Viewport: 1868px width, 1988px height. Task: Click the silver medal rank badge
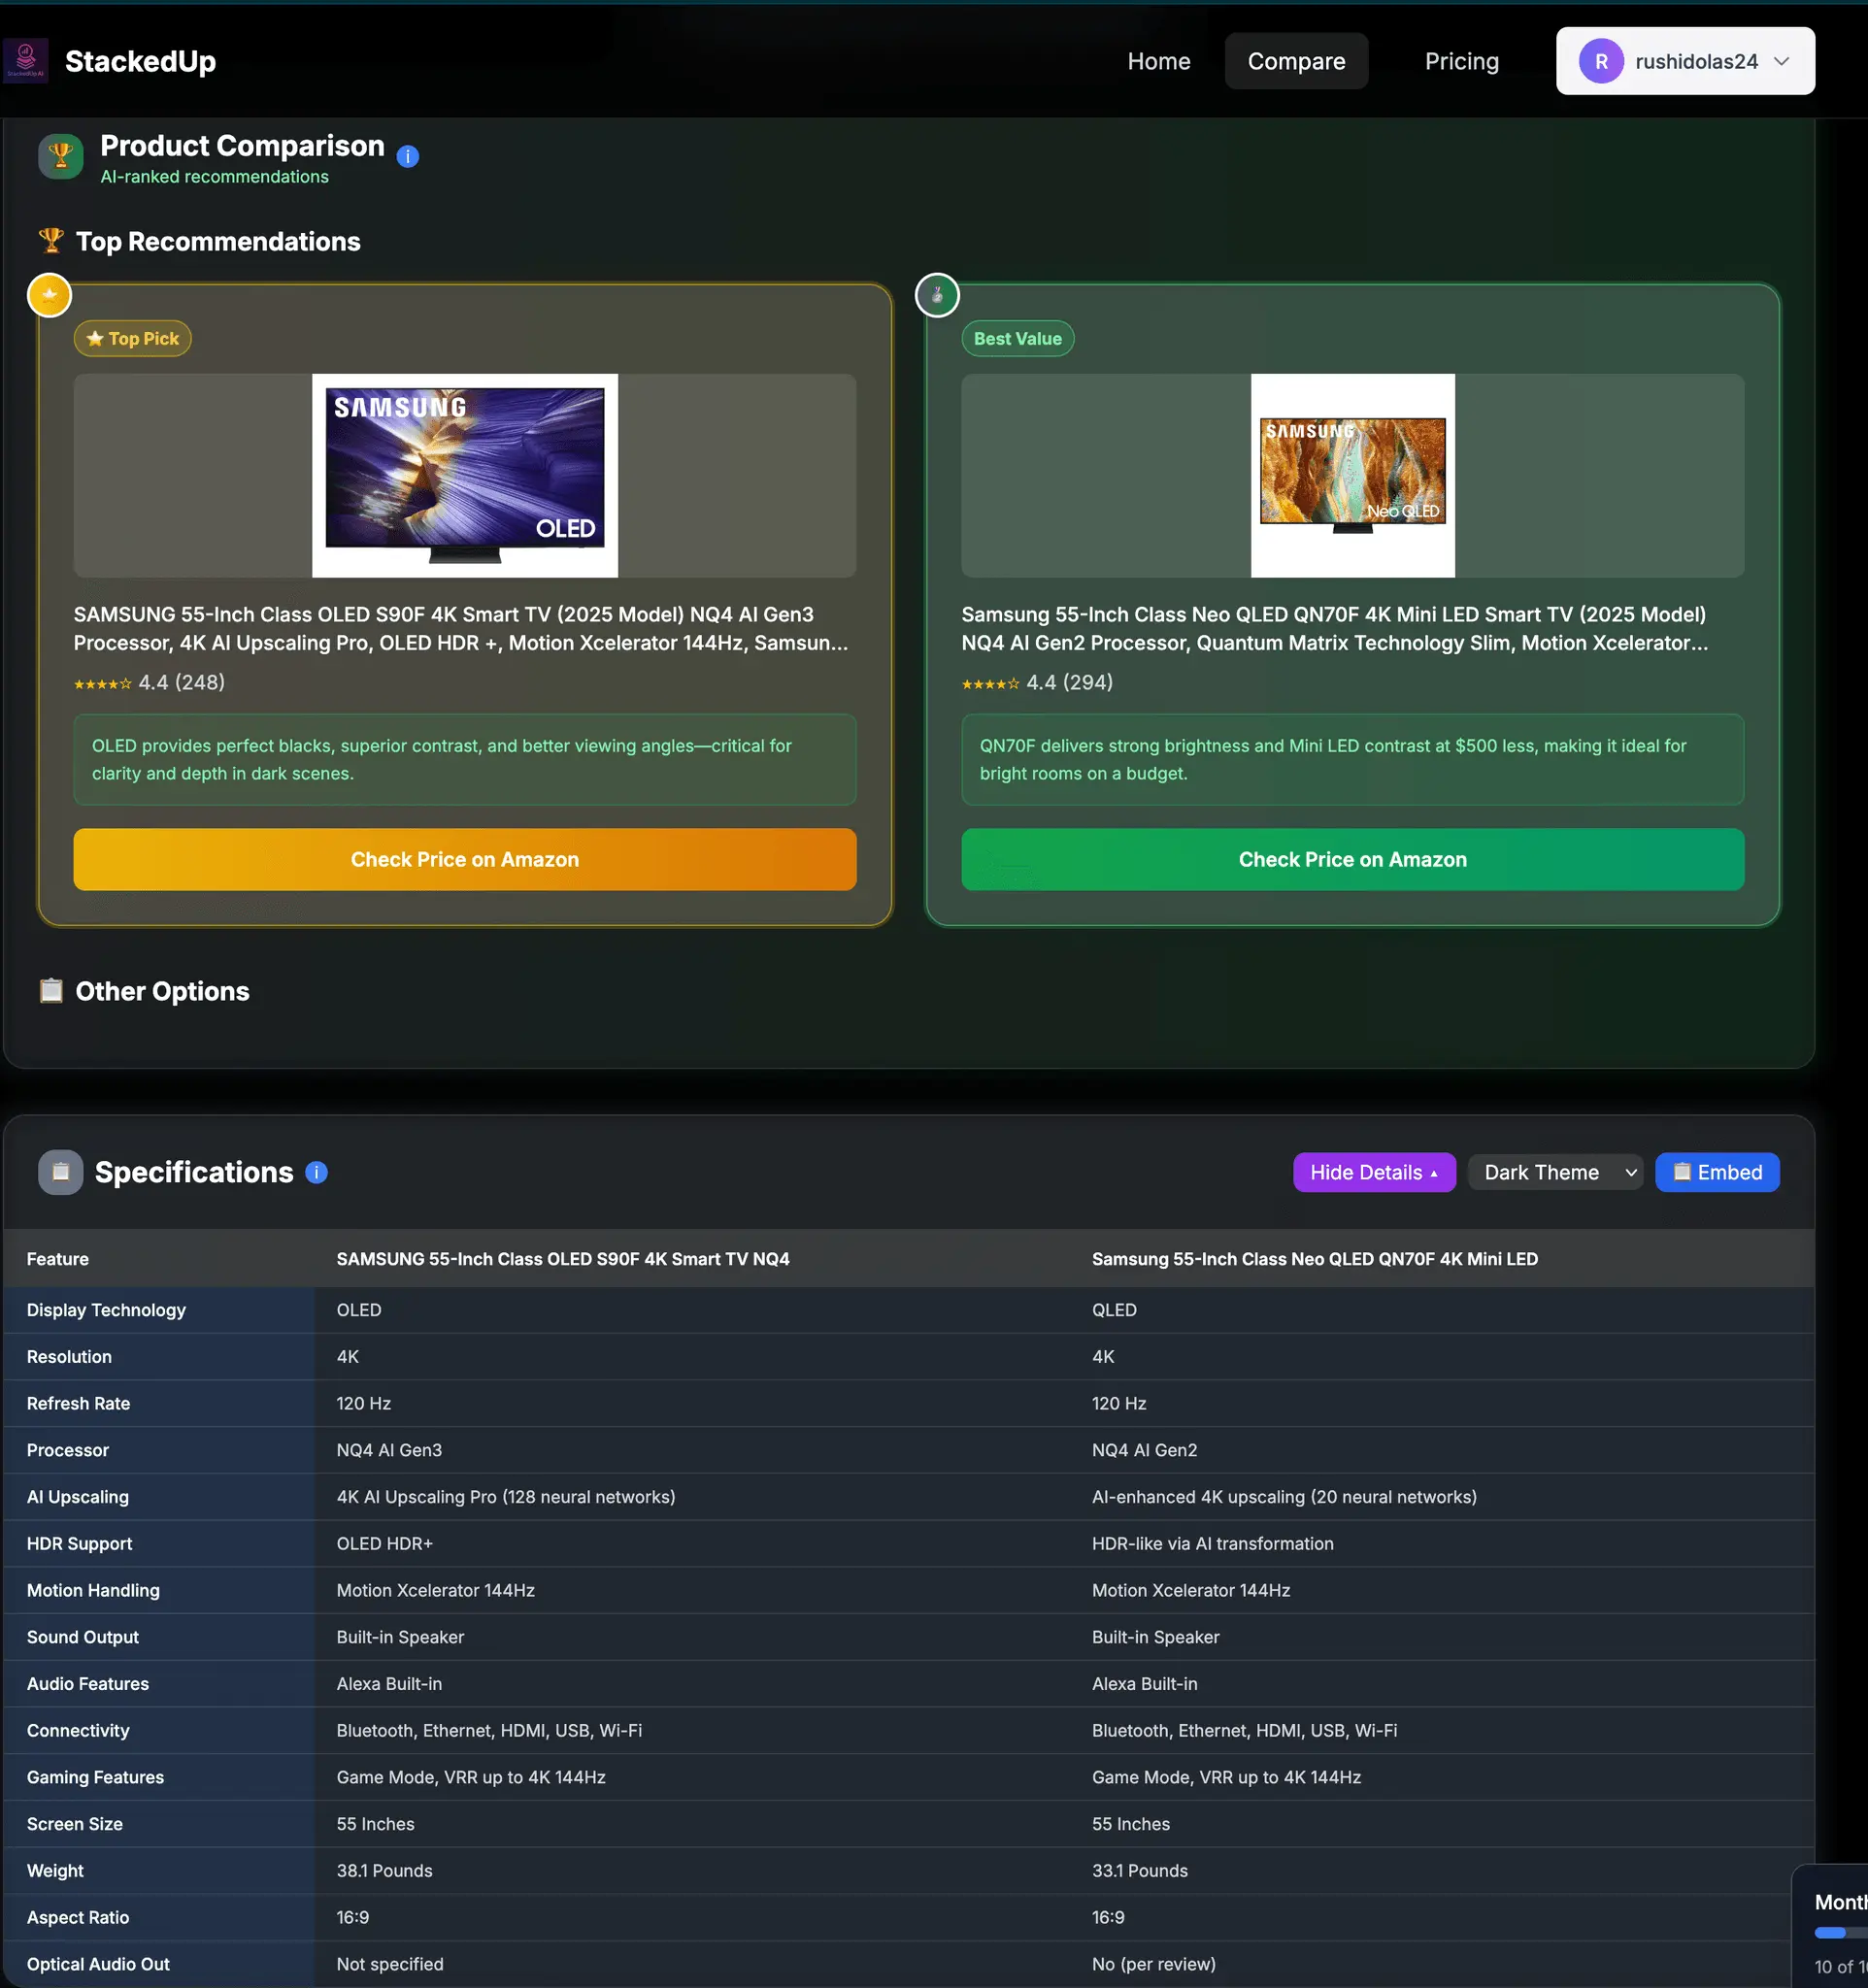click(x=937, y=295)
